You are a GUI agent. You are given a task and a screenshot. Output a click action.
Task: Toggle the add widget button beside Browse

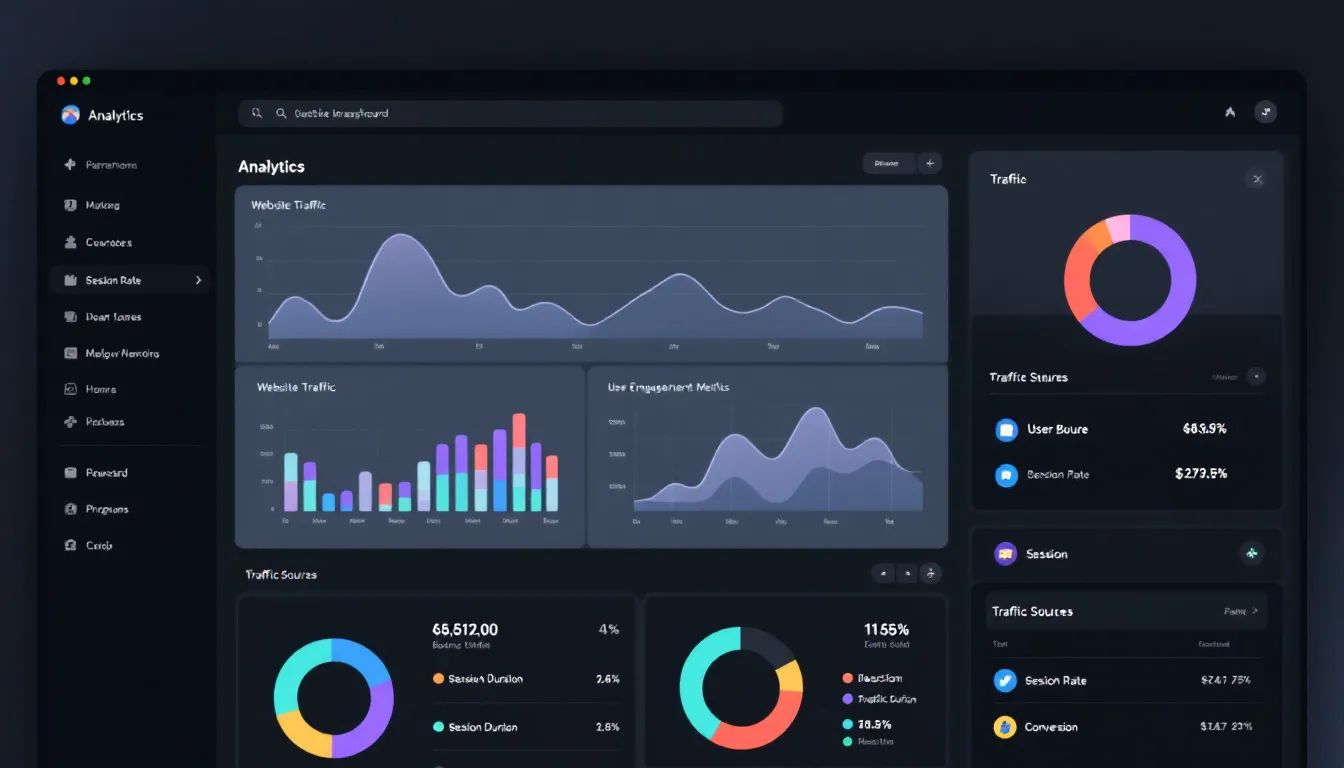[x=930, y=162]
